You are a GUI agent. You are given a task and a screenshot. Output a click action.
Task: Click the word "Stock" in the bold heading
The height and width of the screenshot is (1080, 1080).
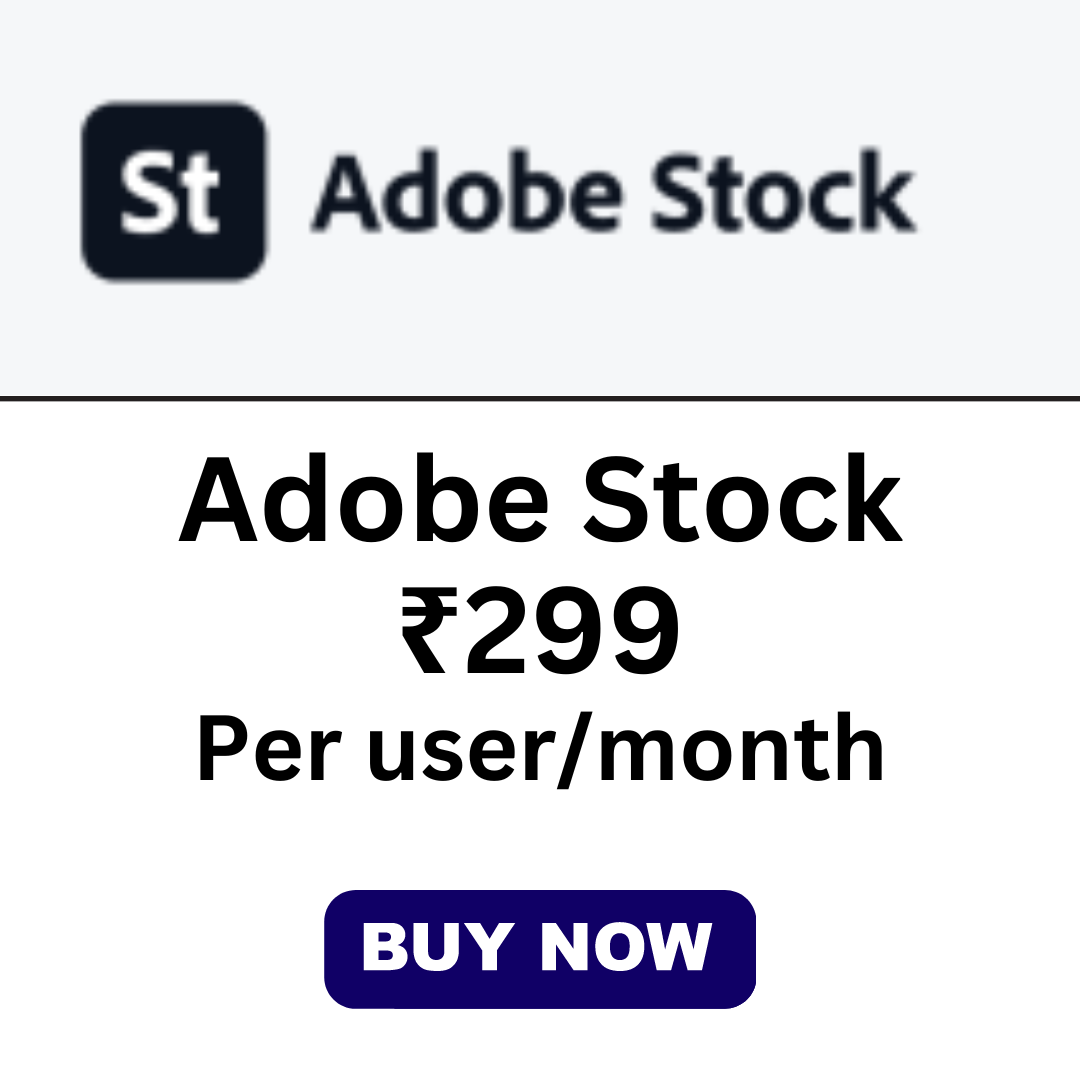(744, 499)
